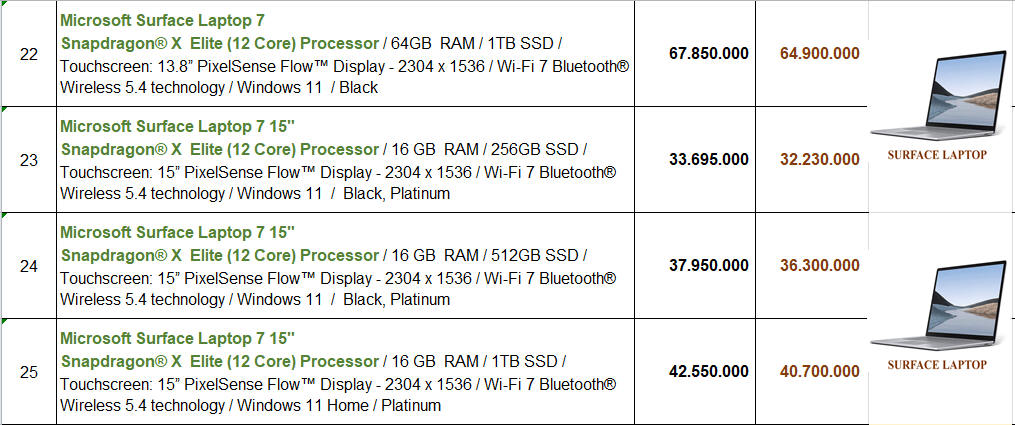Click the 32.230.000 discounted price cell
Image resolution: width=1015 pixels, height=425 pixels.
click(812, 160)
